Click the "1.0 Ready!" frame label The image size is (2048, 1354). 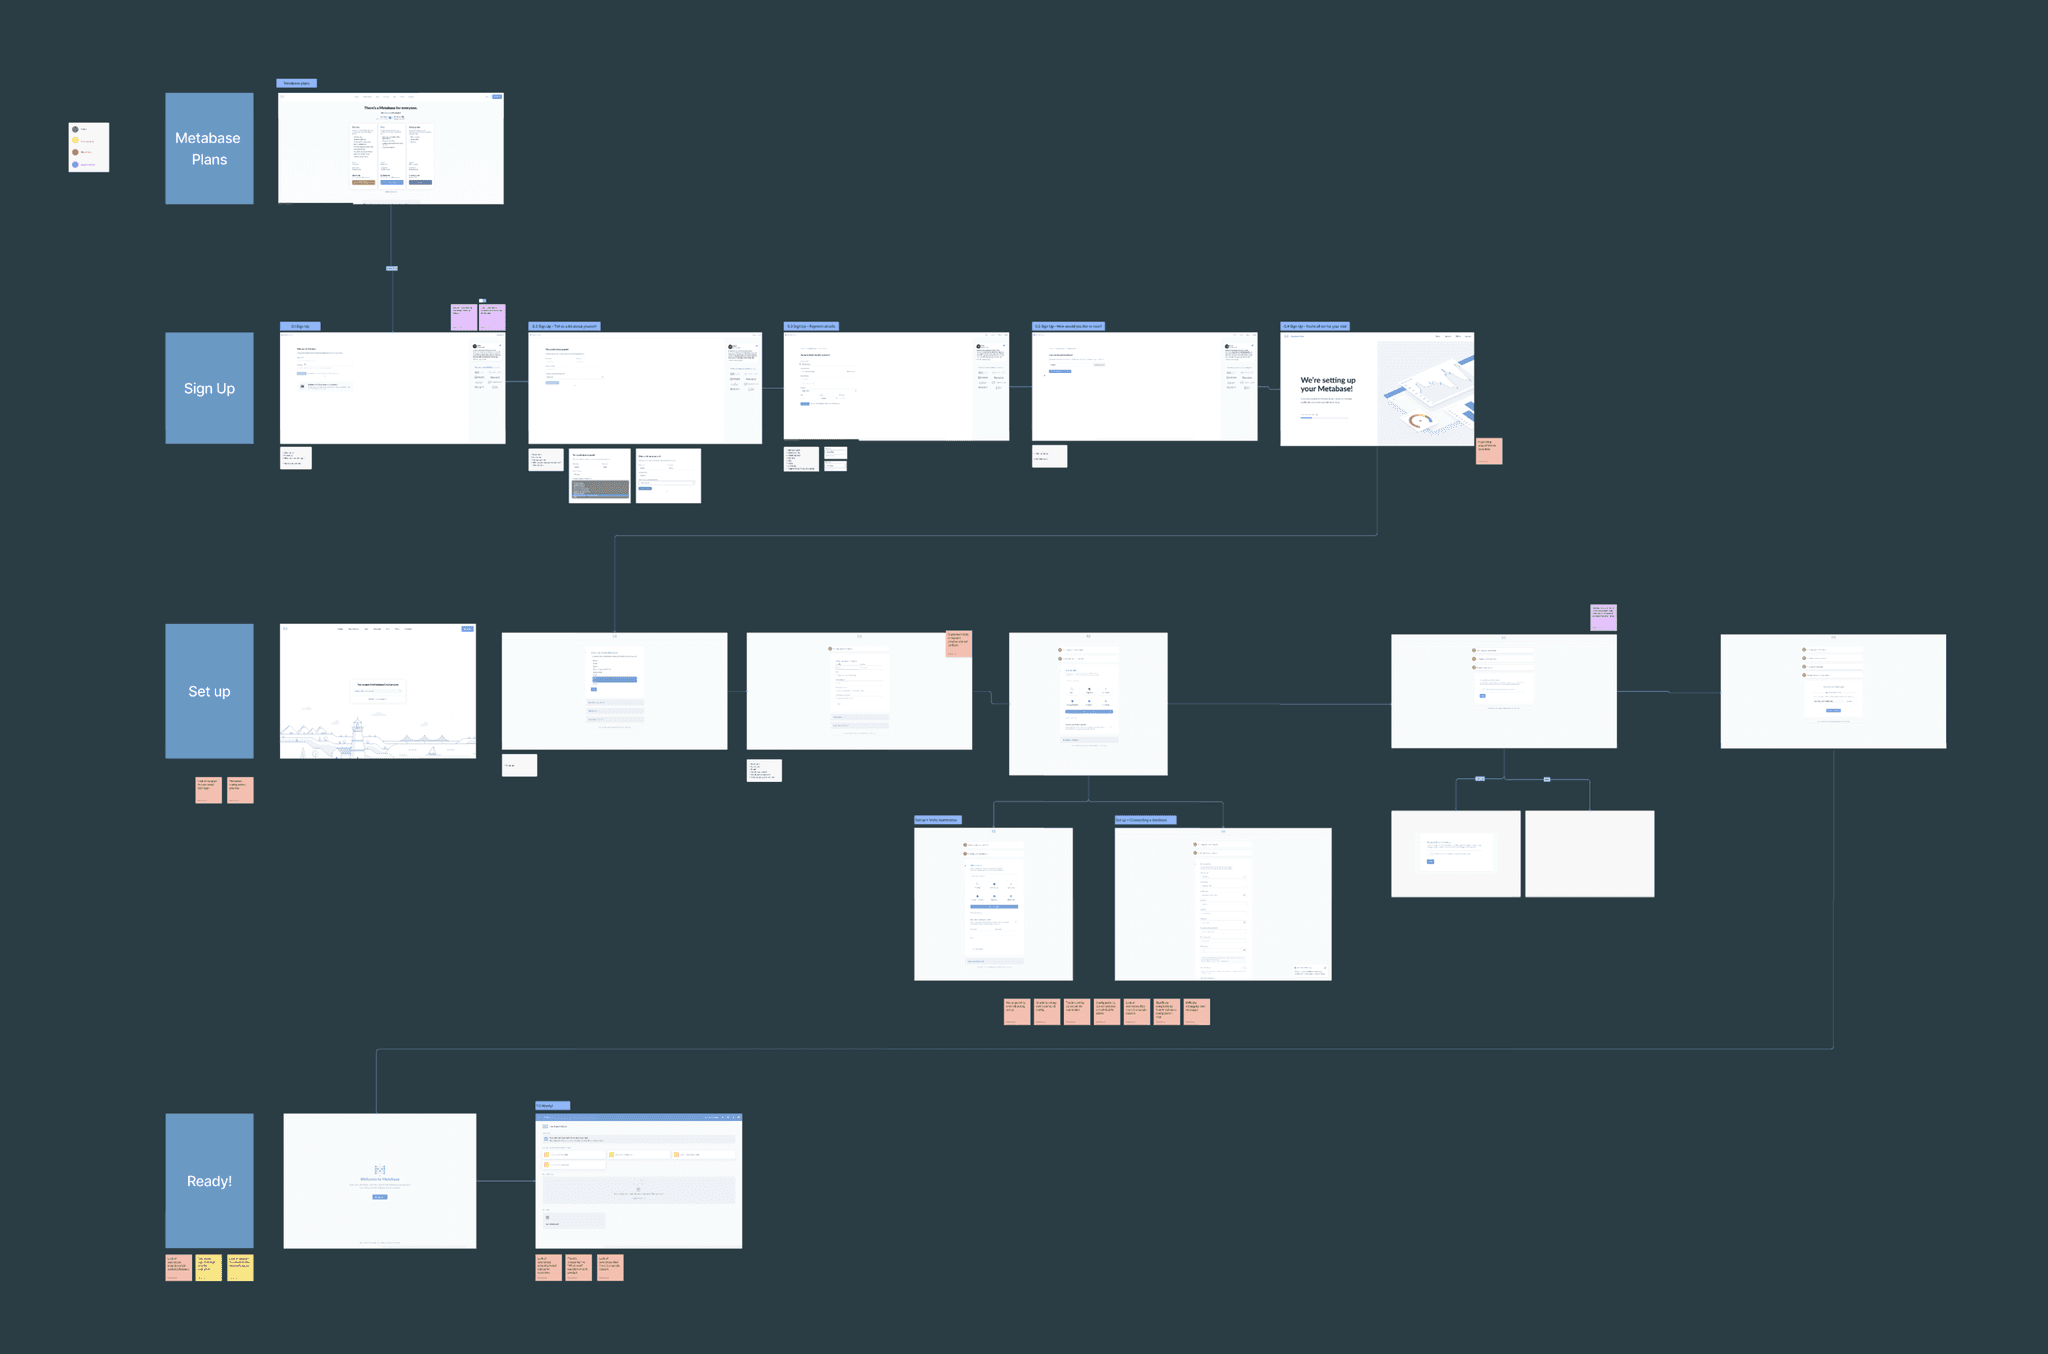[x=552, y=1106]
